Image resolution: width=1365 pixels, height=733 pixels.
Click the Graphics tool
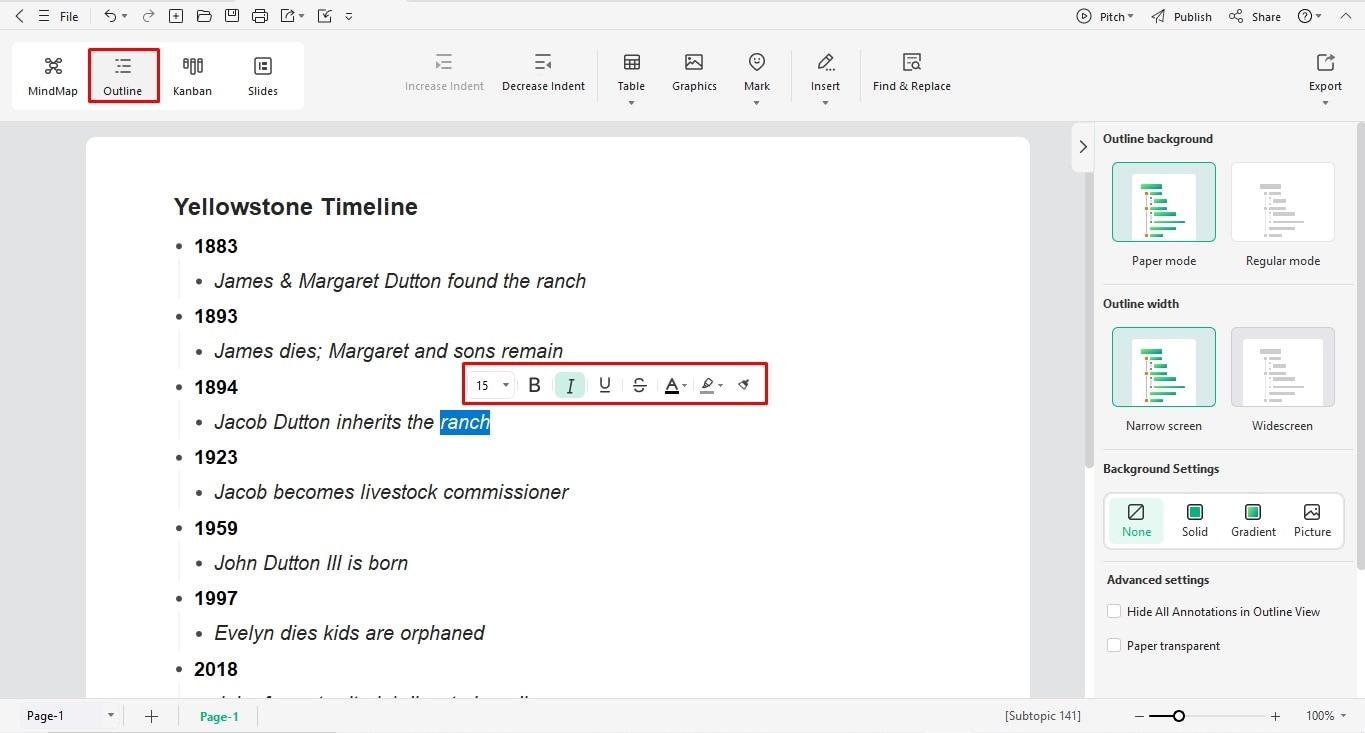(694, 73)
